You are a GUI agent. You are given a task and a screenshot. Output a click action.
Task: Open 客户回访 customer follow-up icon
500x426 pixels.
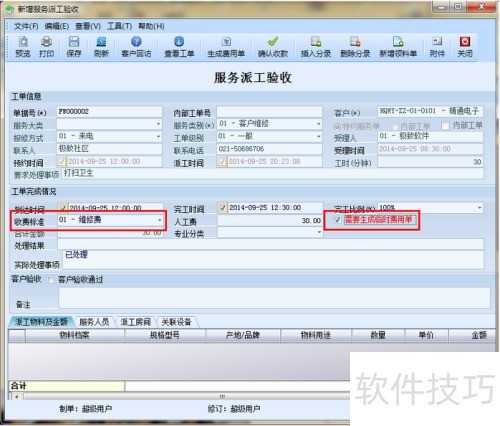[136, 42]
